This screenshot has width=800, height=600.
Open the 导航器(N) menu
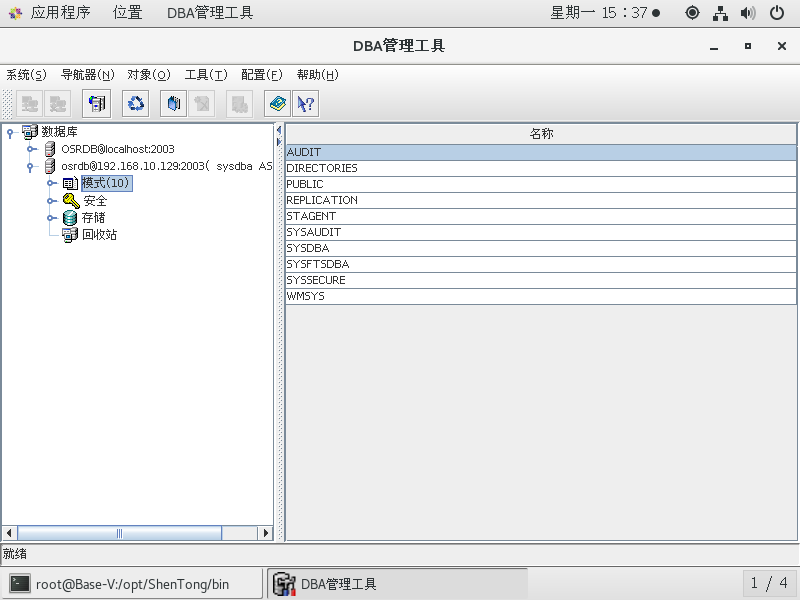pyautogui.click(x=88, y=75)
